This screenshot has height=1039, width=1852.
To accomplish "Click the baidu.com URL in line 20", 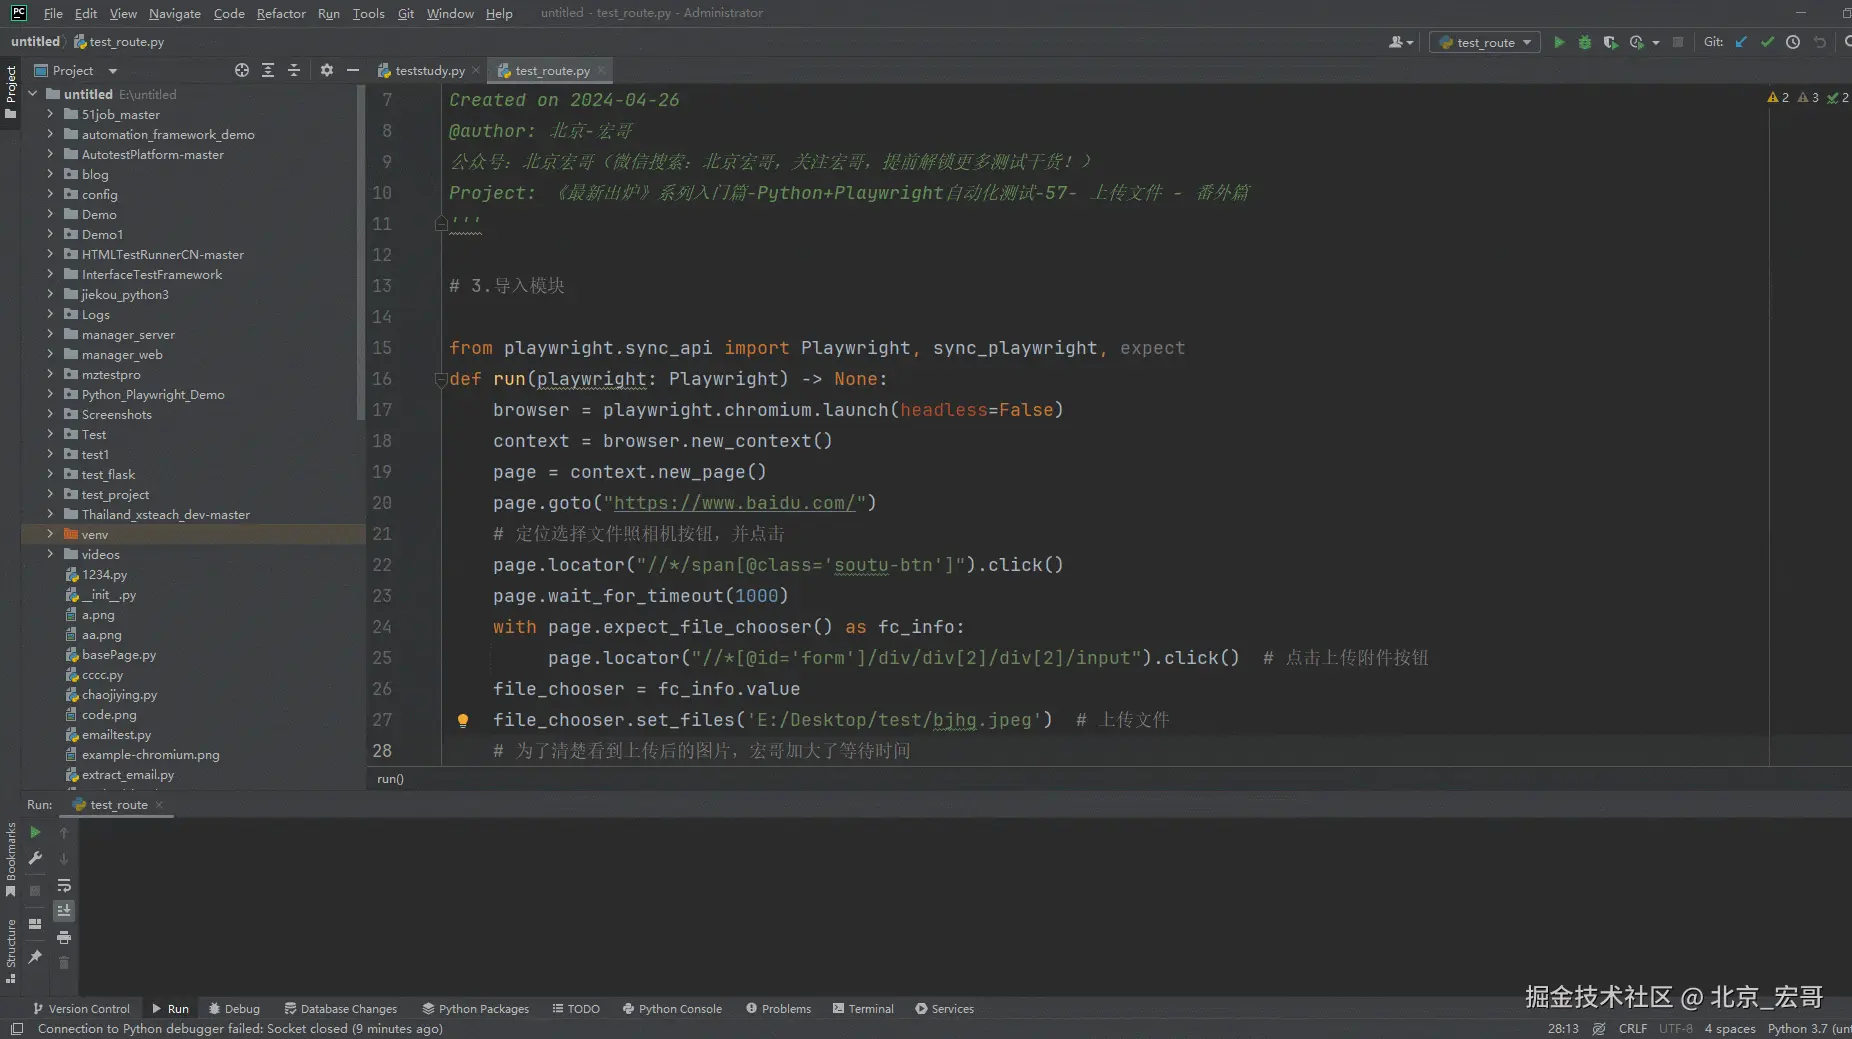I will click(735, 503).
